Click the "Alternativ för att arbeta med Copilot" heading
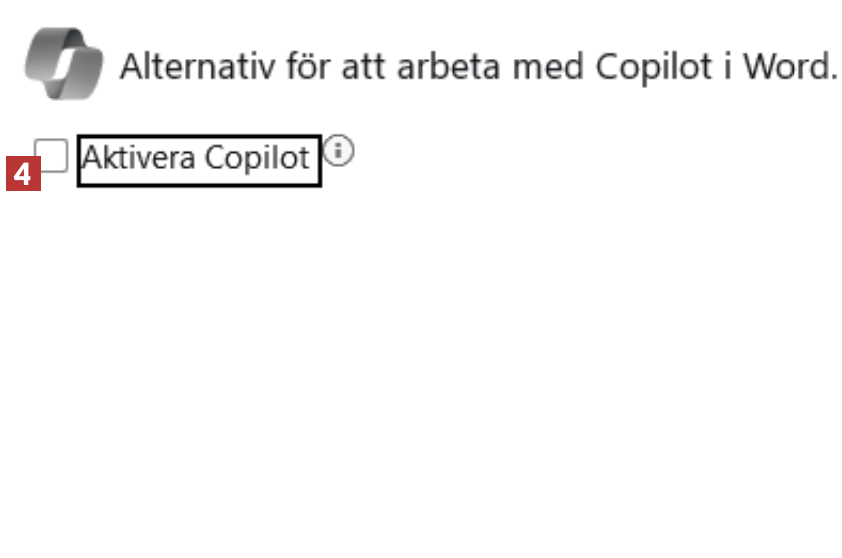Image resolution: width=842 pixels, height=558 pixels. [478, 67]
